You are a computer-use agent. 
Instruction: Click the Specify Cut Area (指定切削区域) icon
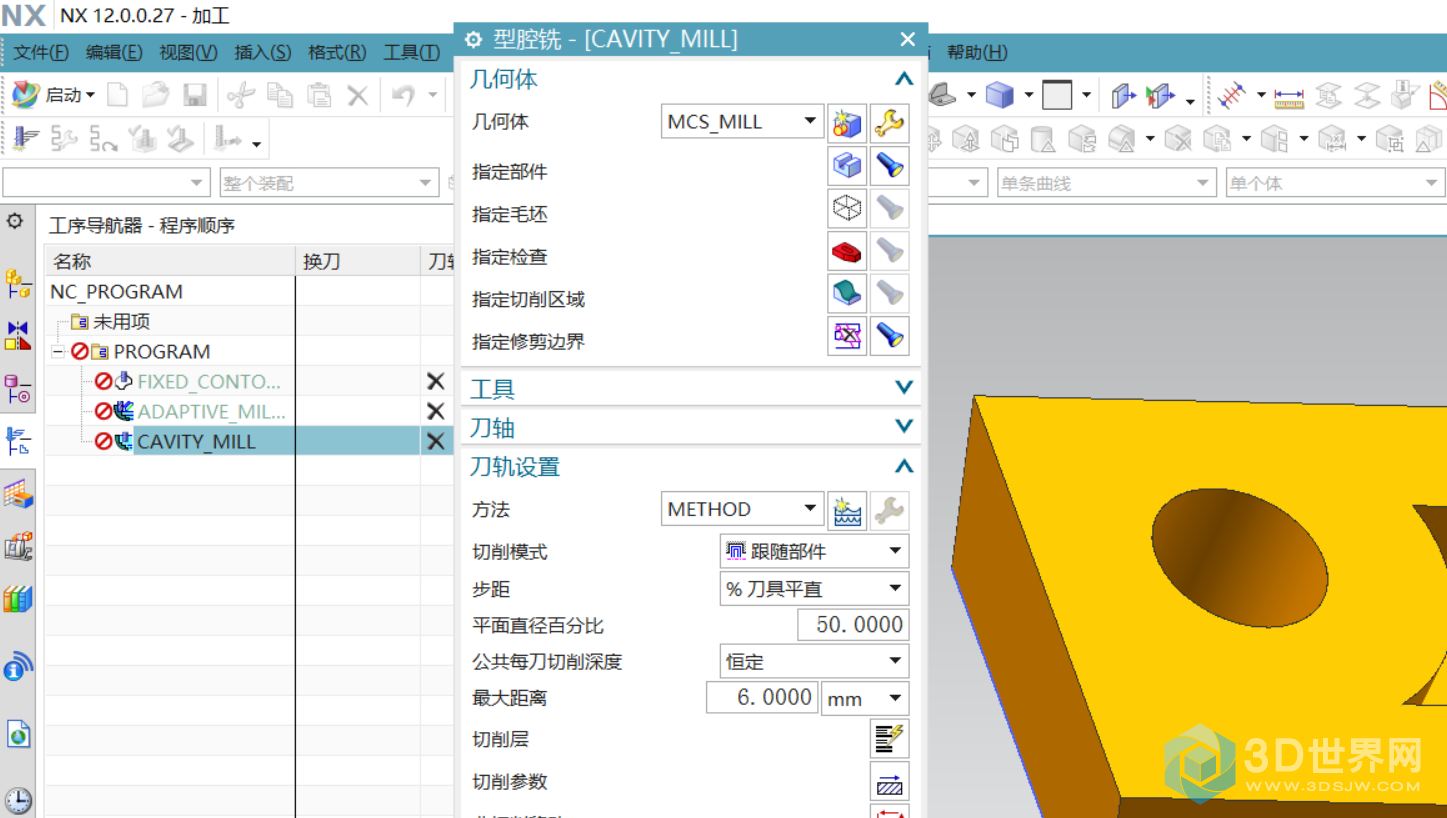point(848,293)
